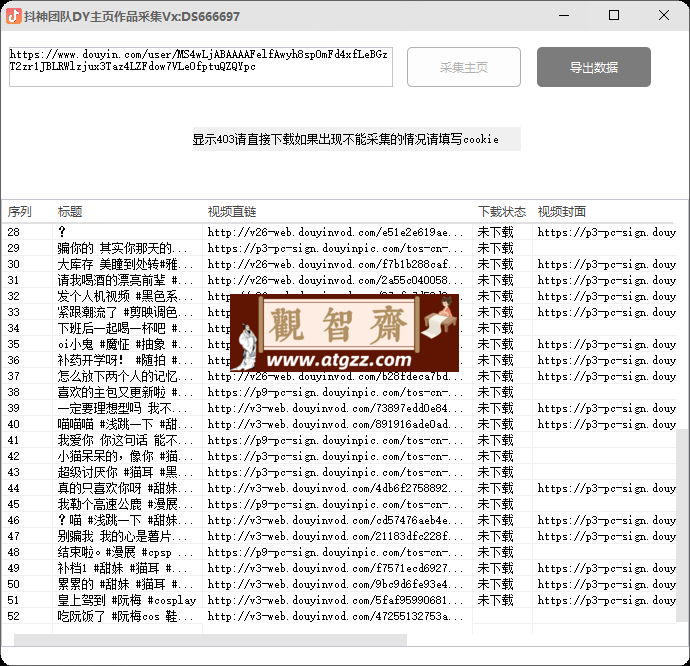The height and width of the screenshot is (666, 690).
Task: Select row titled 紧跟潮流了 #剪映调色
Action: (x=339, y=312)
